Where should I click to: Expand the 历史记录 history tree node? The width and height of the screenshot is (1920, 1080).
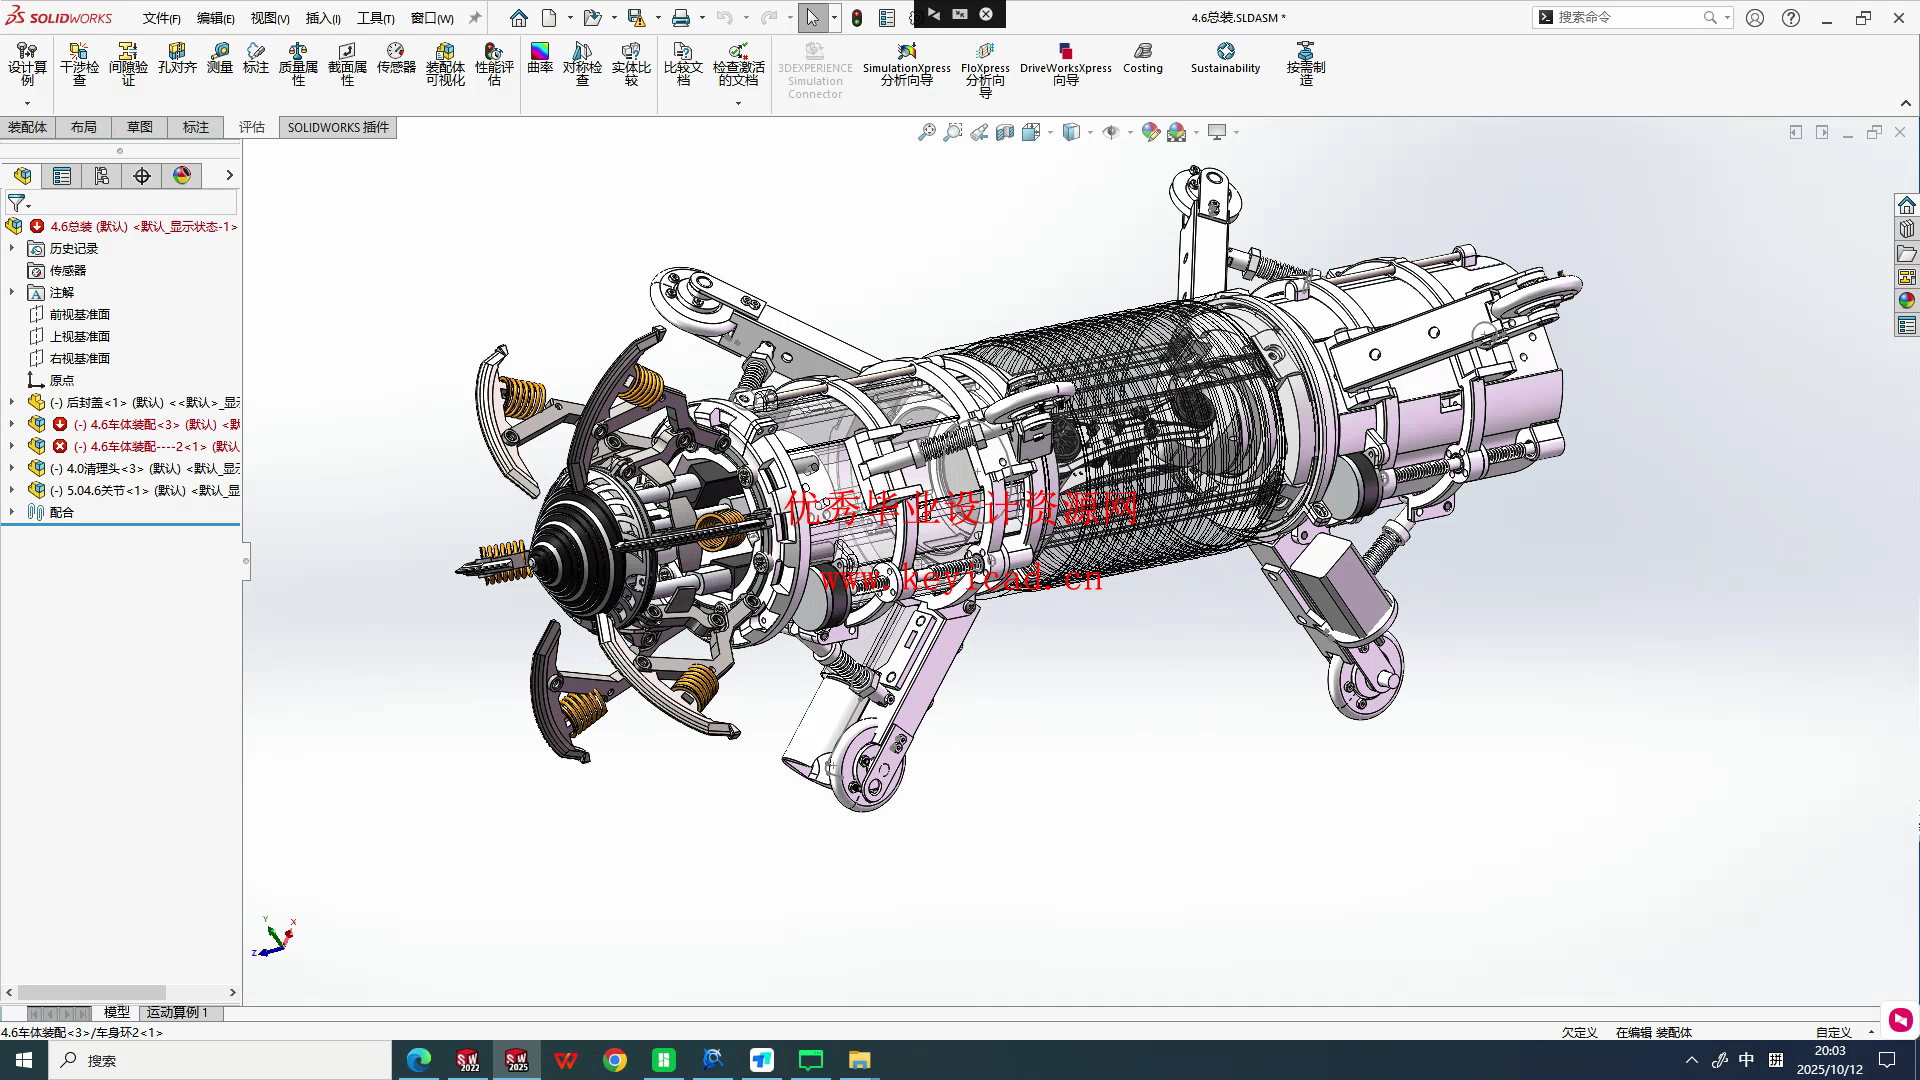click(x=12, y=248)
